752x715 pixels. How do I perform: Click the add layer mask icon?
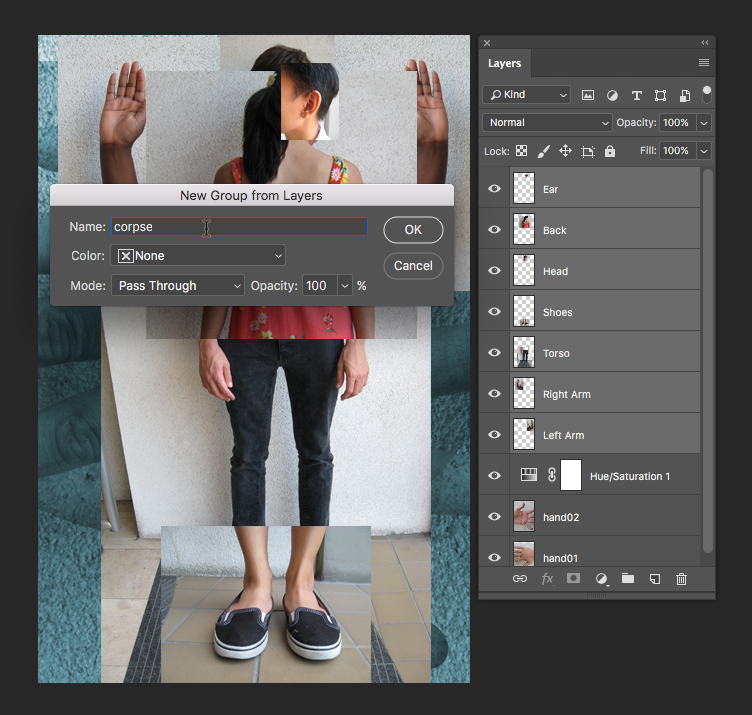click(x=574, y=578)
